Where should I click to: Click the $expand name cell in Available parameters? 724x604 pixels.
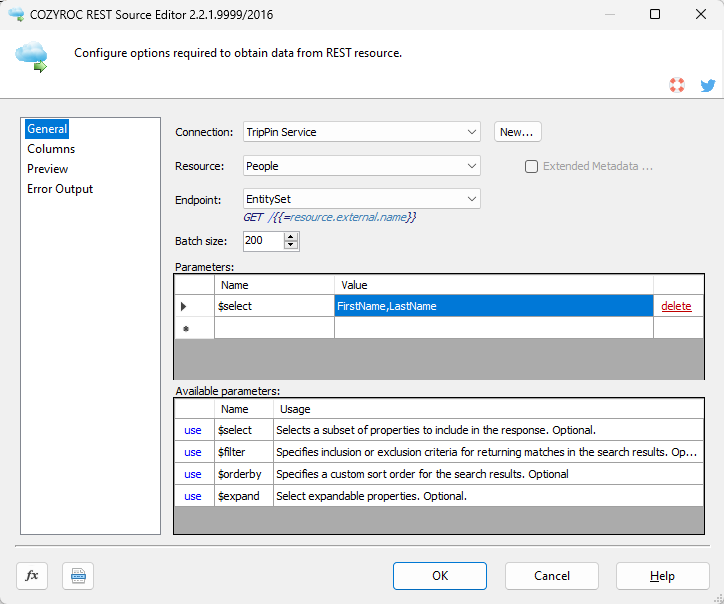click(x=244, y=496)
